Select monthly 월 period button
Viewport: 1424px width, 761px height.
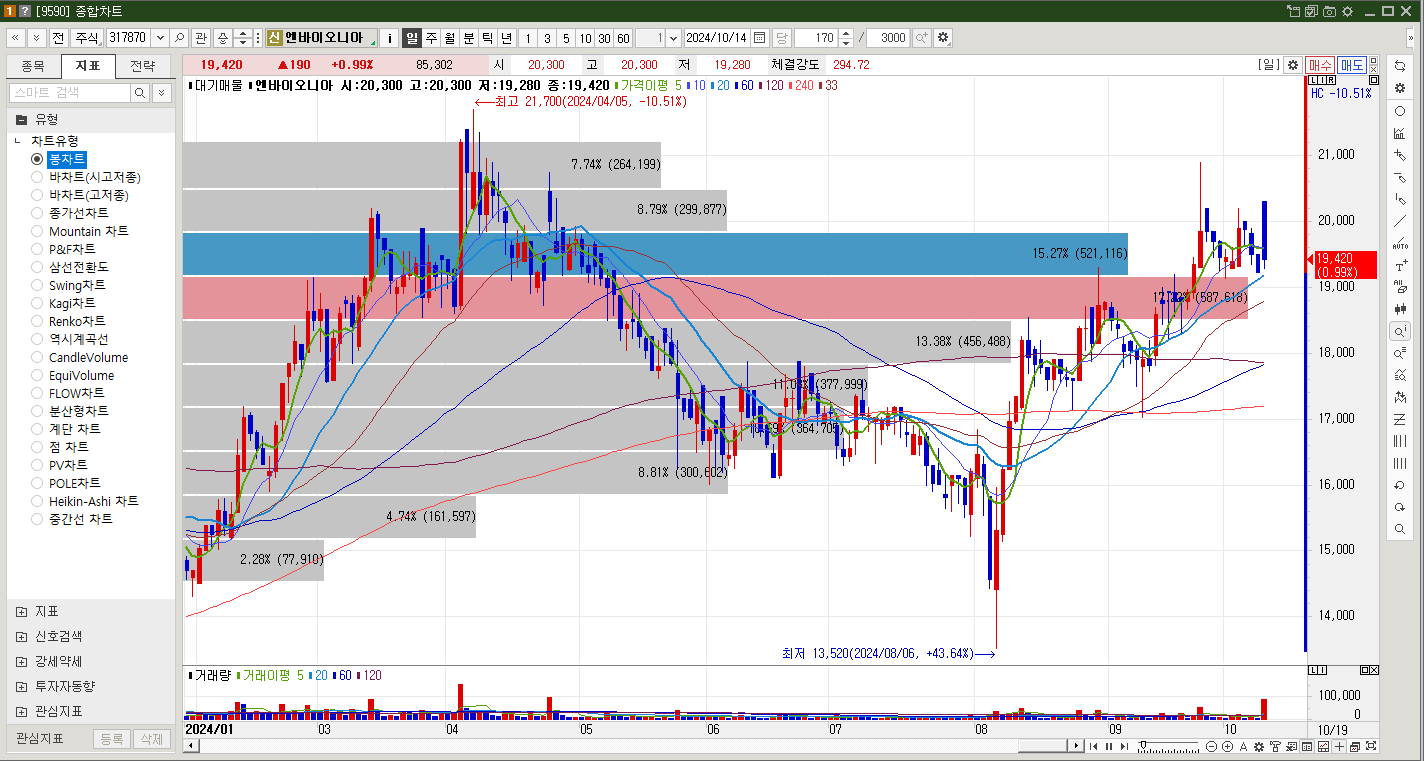450,38
